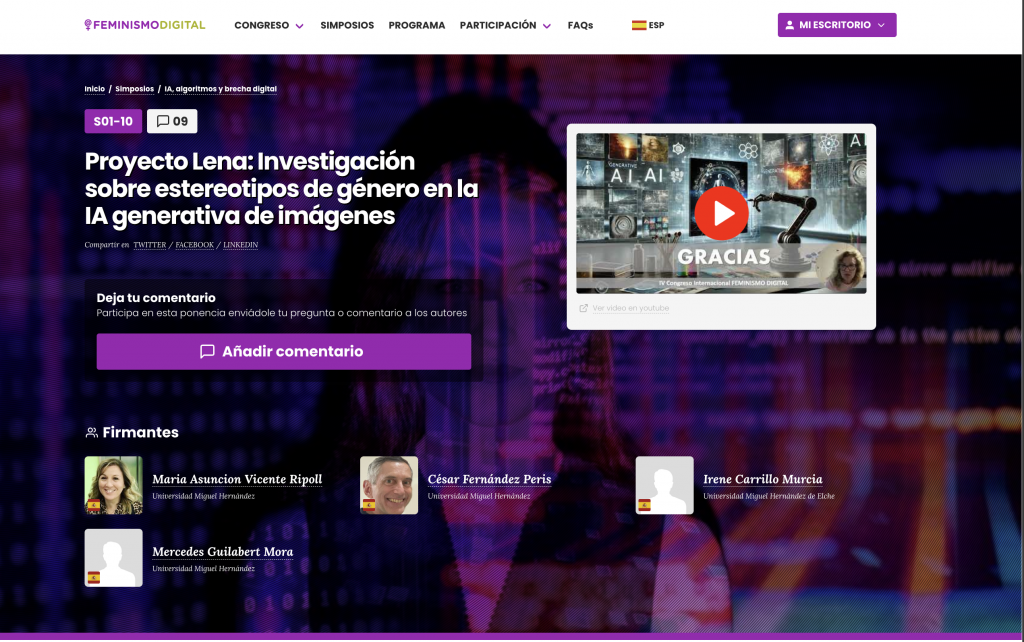Image resolution: width=1024 pixels, height=642 pixels.
Task: Follow the Ver video en youtube link
Action: 630,308
